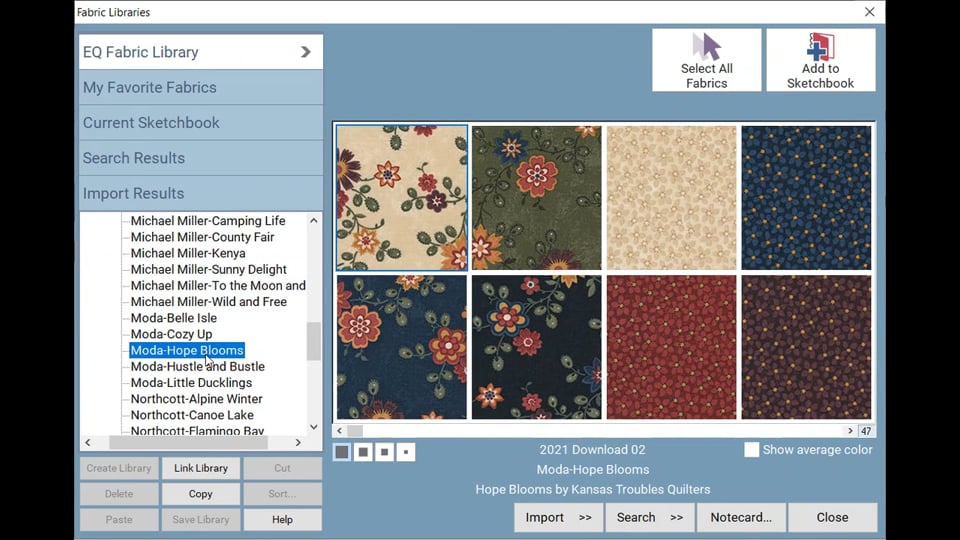Viewport: 960px width, 540px height.
Task: Select the navy blue dotted petal fabric
Action: pos(806,198)
